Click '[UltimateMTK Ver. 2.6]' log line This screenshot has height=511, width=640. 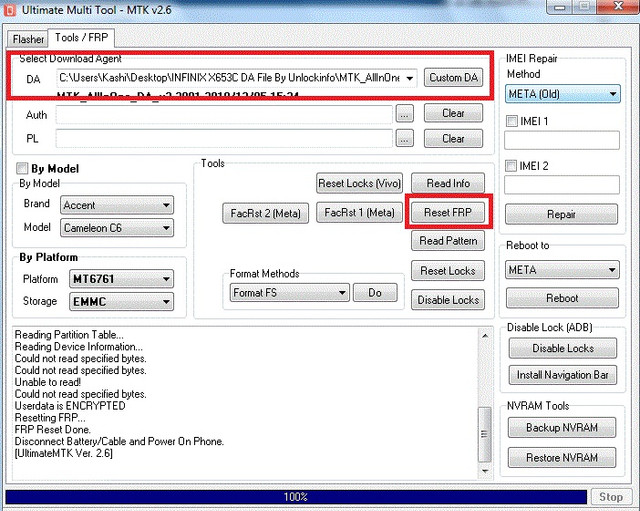pyautogui.click(x=63, y=453)
